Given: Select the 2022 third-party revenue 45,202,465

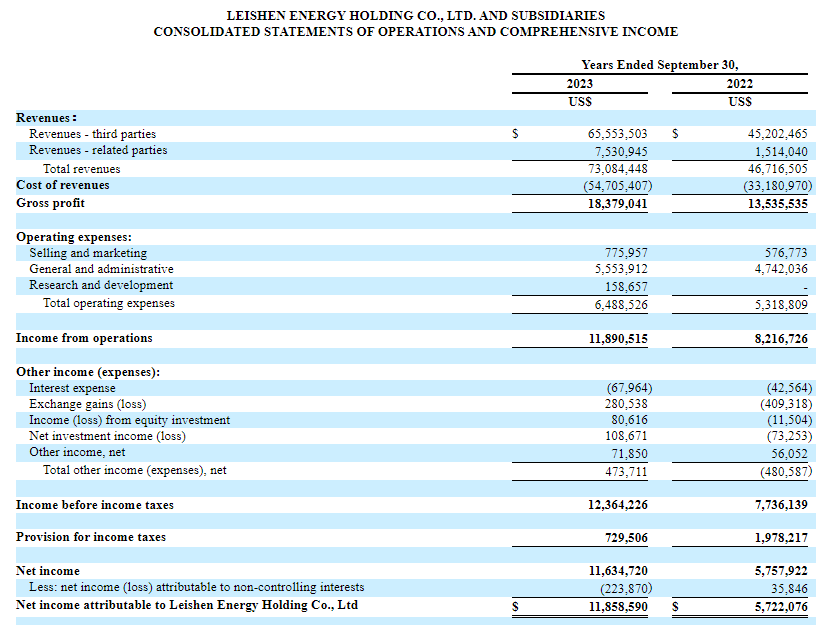Looking at the screenshot, I should click(x=778, y=134).
